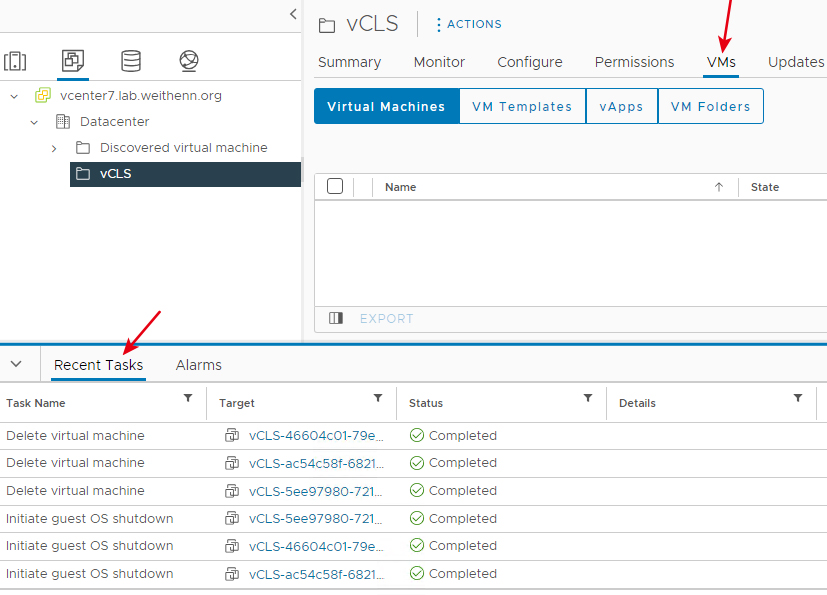Viewport: 827px width, 595px height.
Task: Click the Discovered virtual machine folder icon
Action: tap(83, 147)
